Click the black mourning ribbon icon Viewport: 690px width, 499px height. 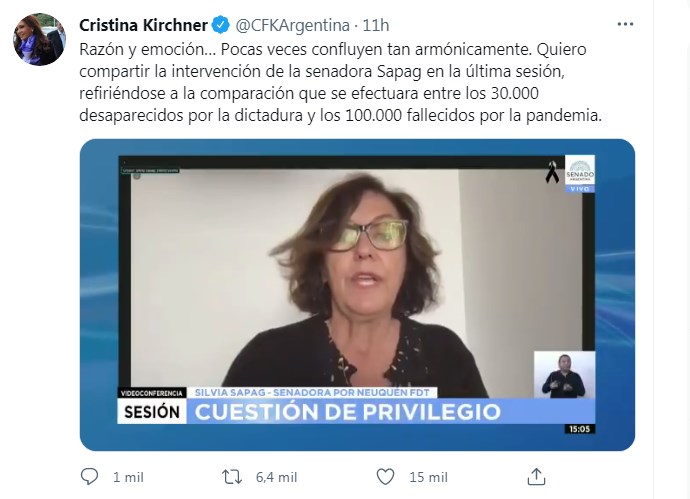(552, 172)
